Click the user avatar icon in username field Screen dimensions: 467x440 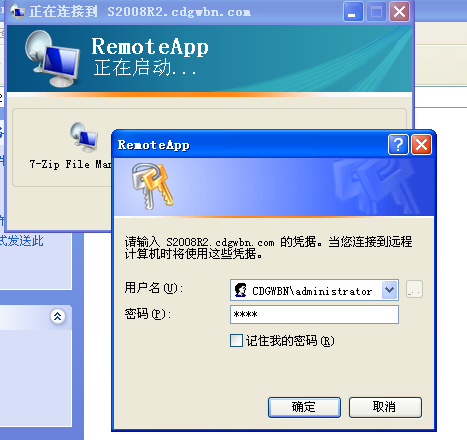point(240,290)
